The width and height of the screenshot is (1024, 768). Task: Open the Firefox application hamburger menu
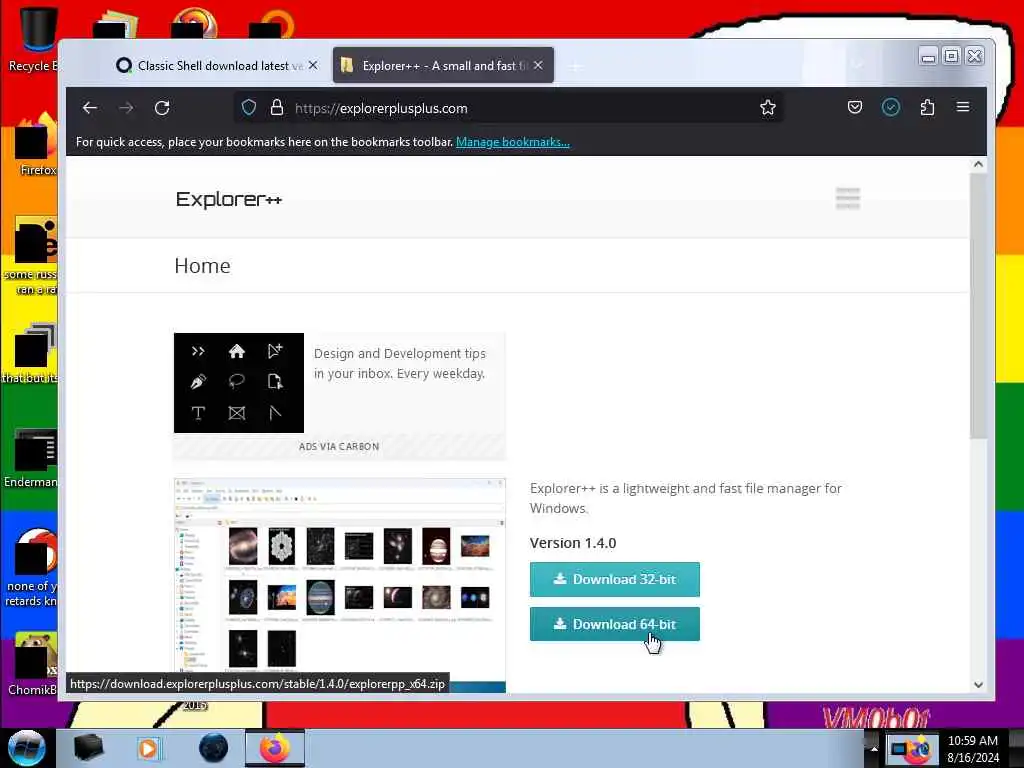pos(963,107)
